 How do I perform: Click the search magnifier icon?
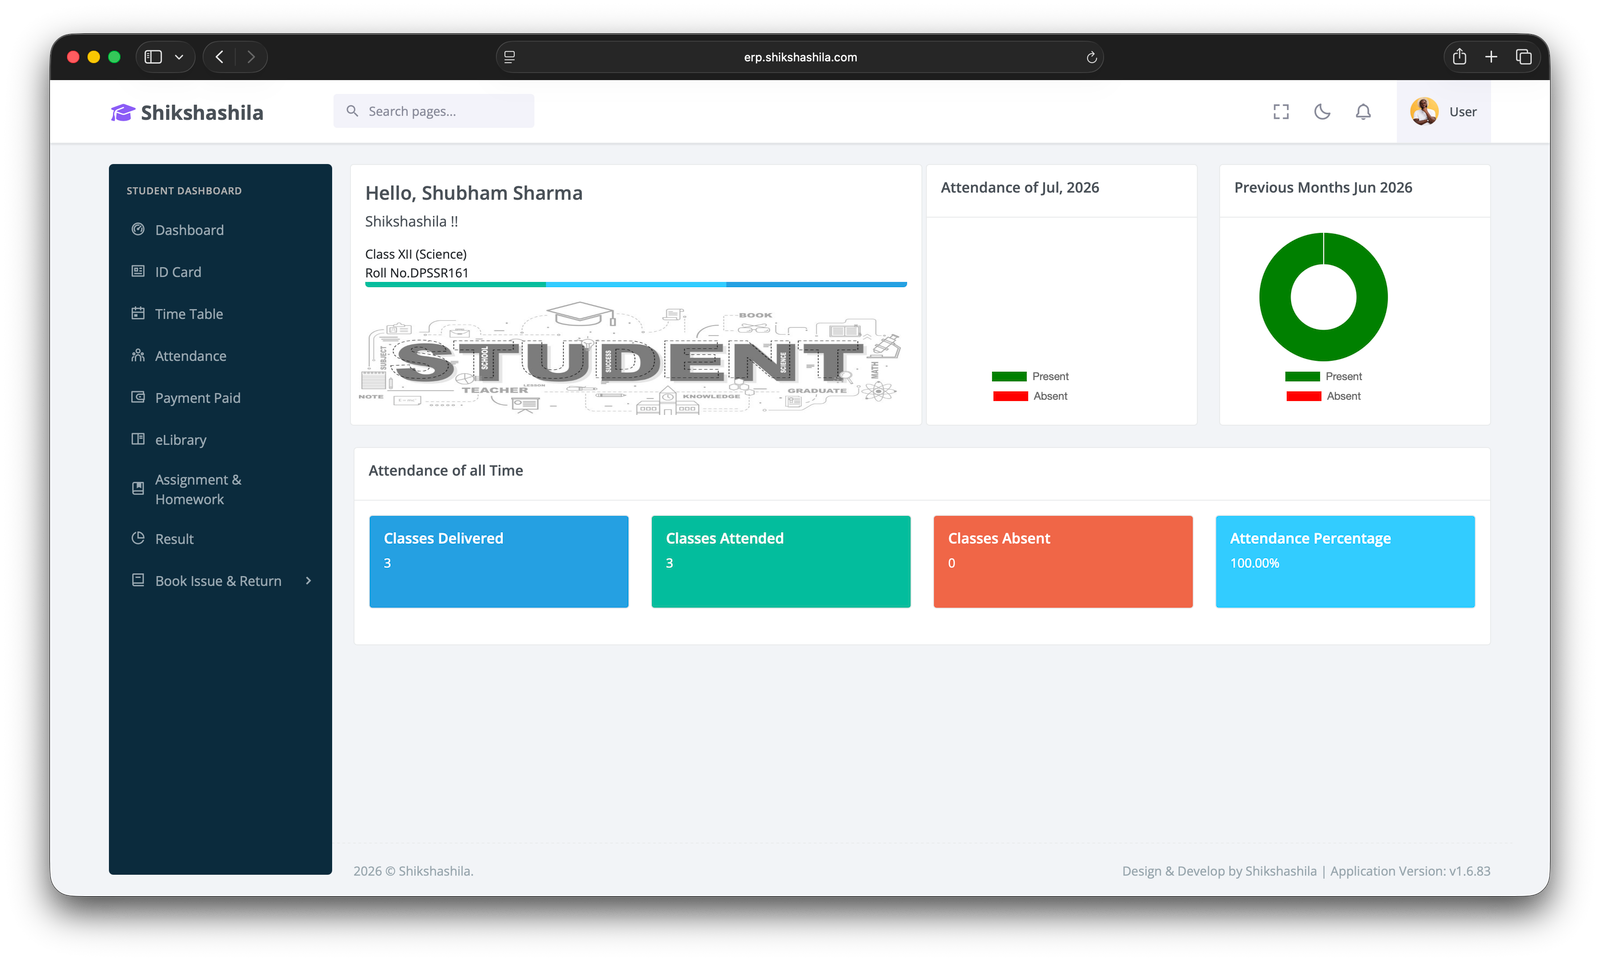(352, 111)
